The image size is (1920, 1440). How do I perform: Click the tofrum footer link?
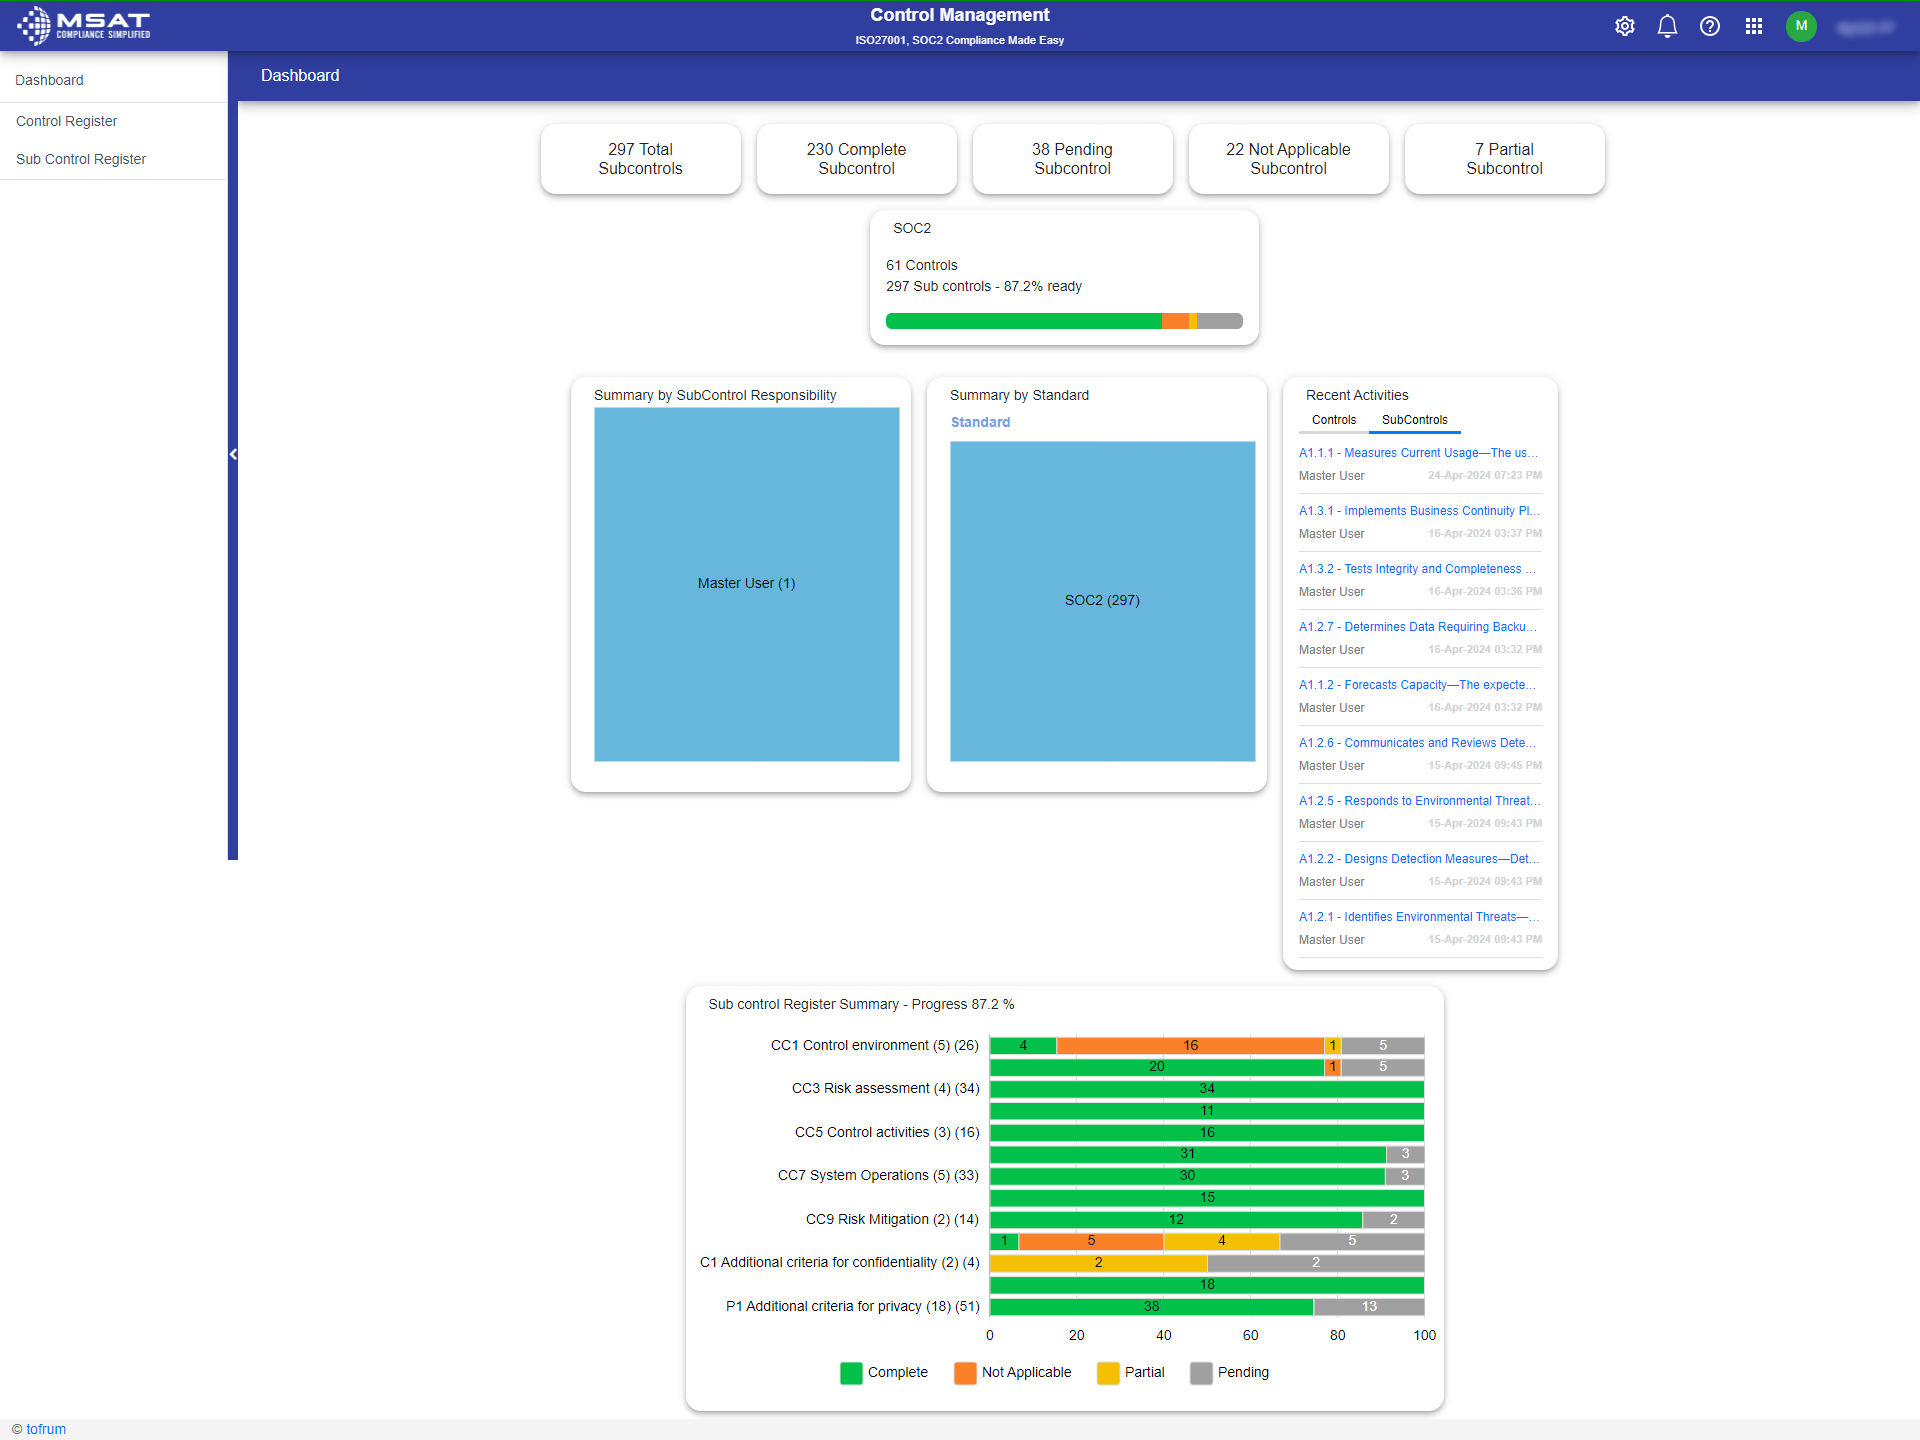[46, 1429]
